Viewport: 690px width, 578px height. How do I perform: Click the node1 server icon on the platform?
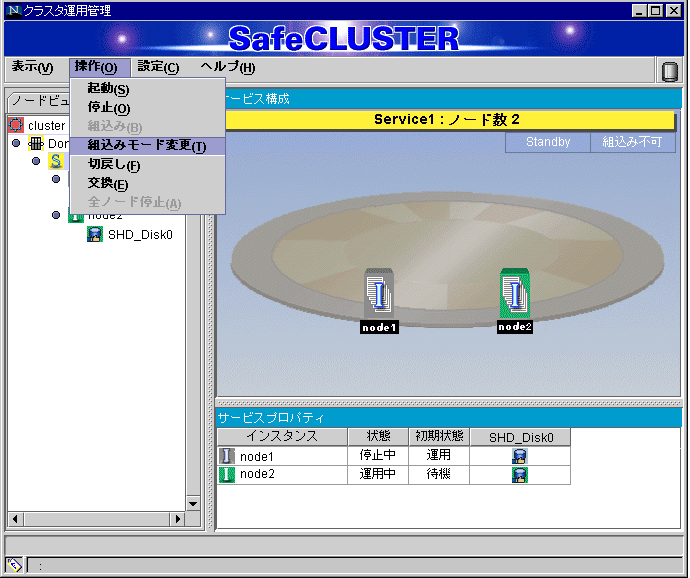pos(379,293)
